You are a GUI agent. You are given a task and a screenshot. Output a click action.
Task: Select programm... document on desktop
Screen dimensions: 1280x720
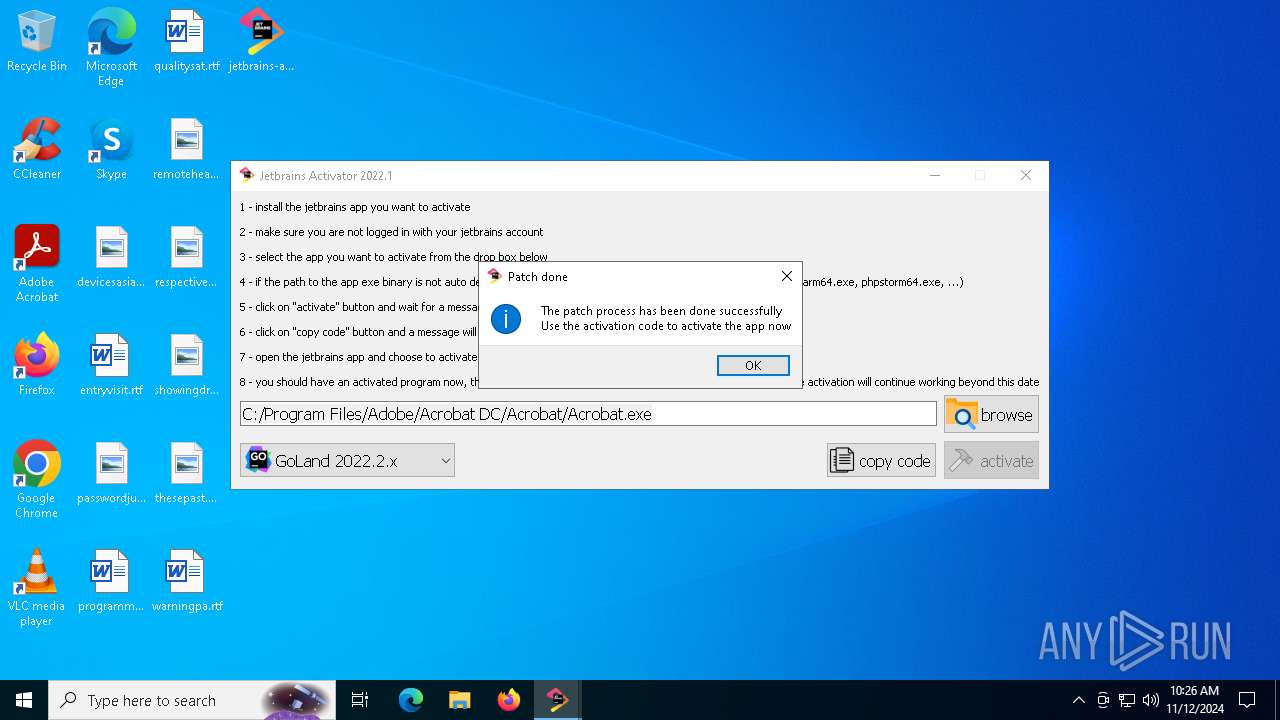111,582
